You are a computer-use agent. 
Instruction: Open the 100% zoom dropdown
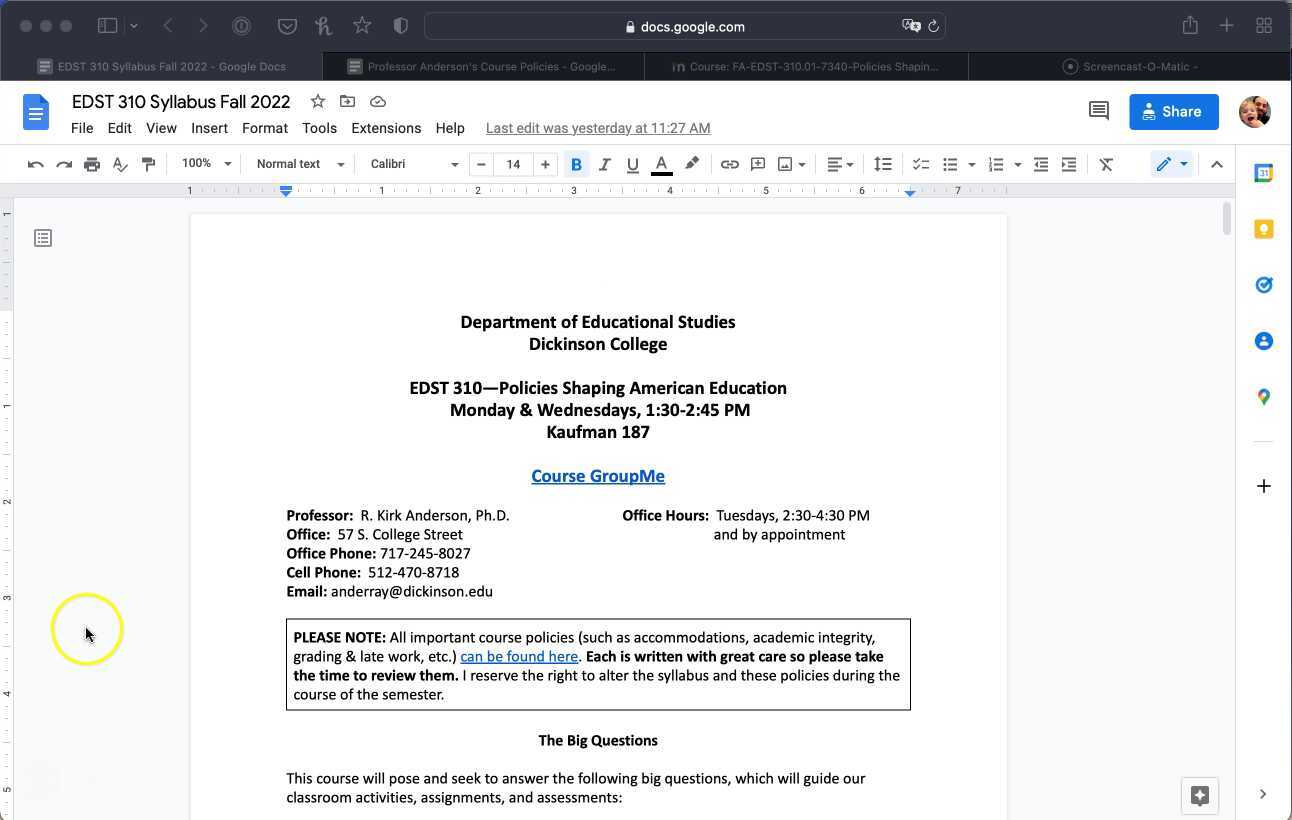[x=205, y=163]
